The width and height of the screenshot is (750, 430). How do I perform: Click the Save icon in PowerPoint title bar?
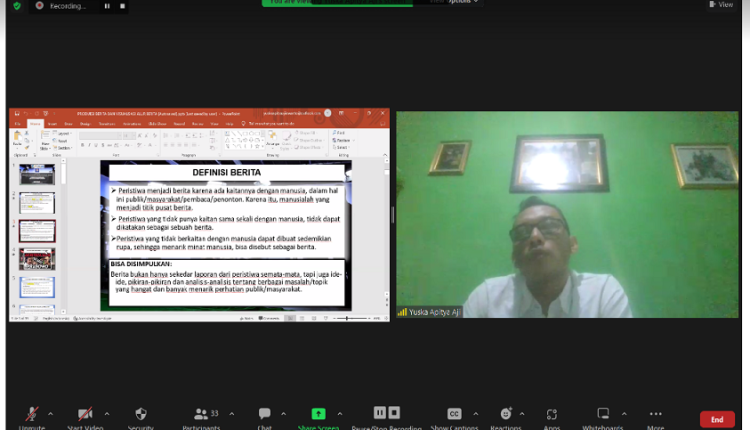point(17,113)
